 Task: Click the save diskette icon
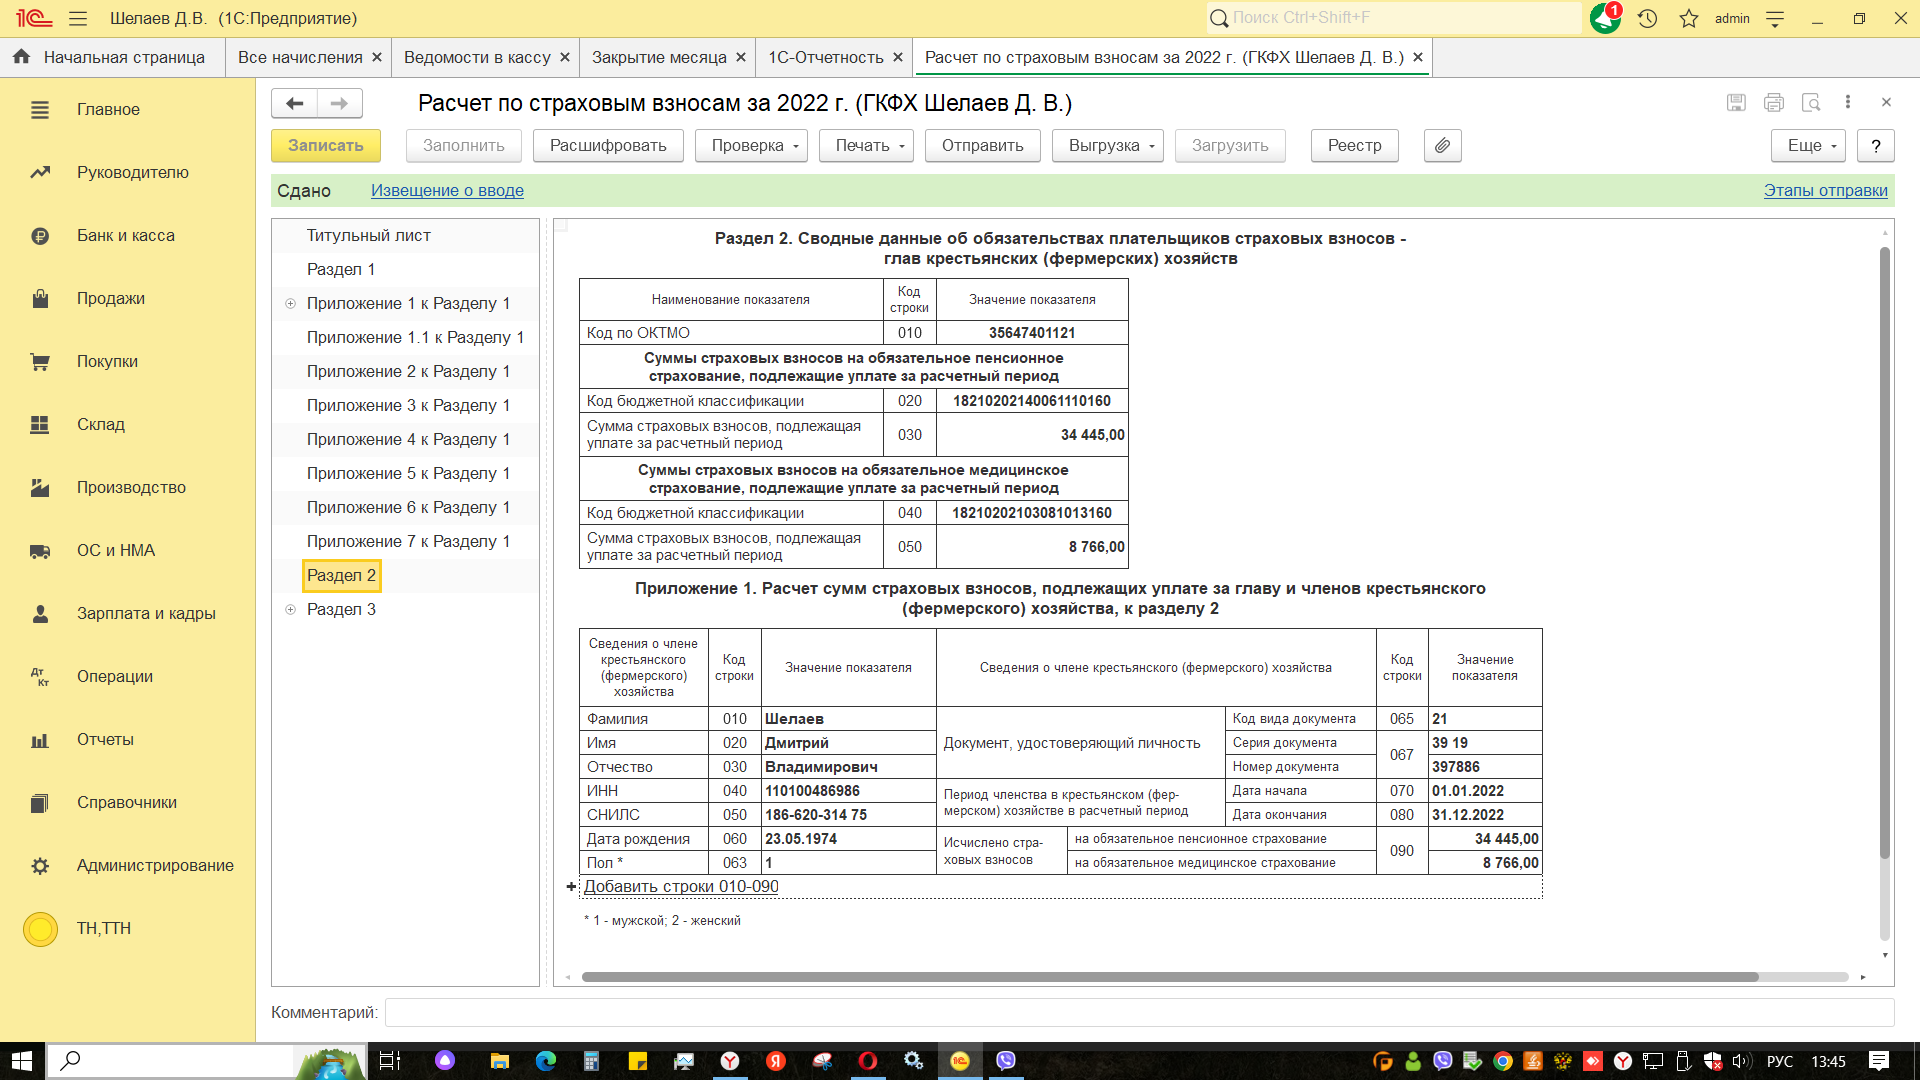pos(1736,102)
